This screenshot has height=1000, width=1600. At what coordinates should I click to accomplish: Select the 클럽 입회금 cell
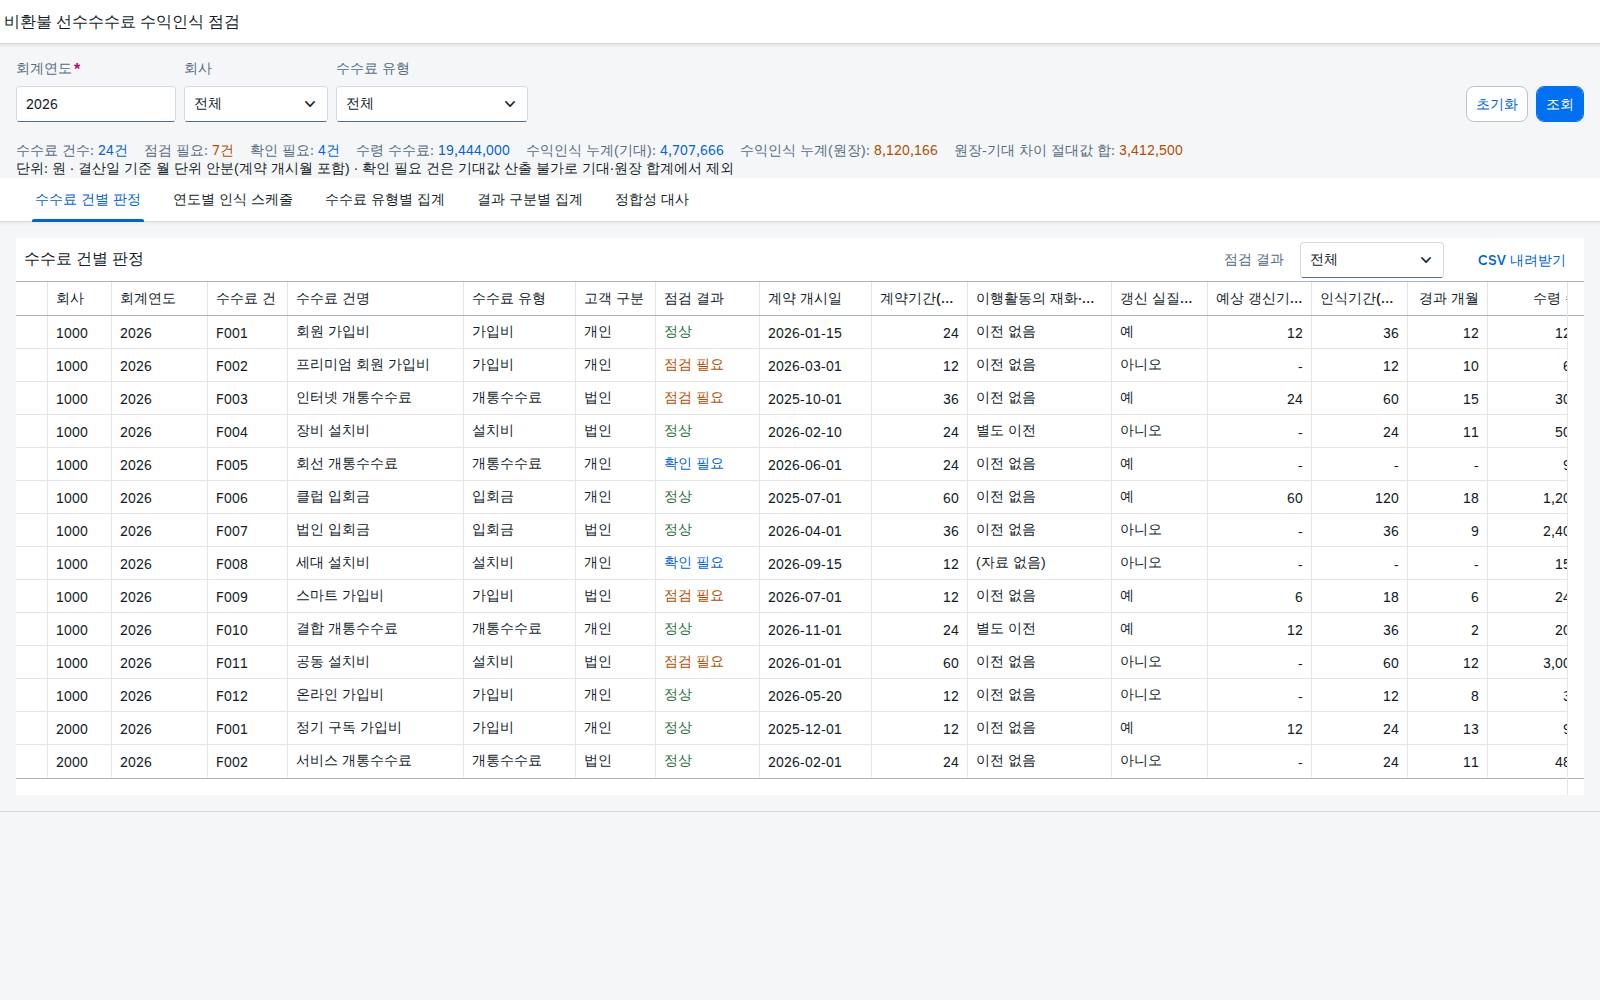tap(375, 497)
